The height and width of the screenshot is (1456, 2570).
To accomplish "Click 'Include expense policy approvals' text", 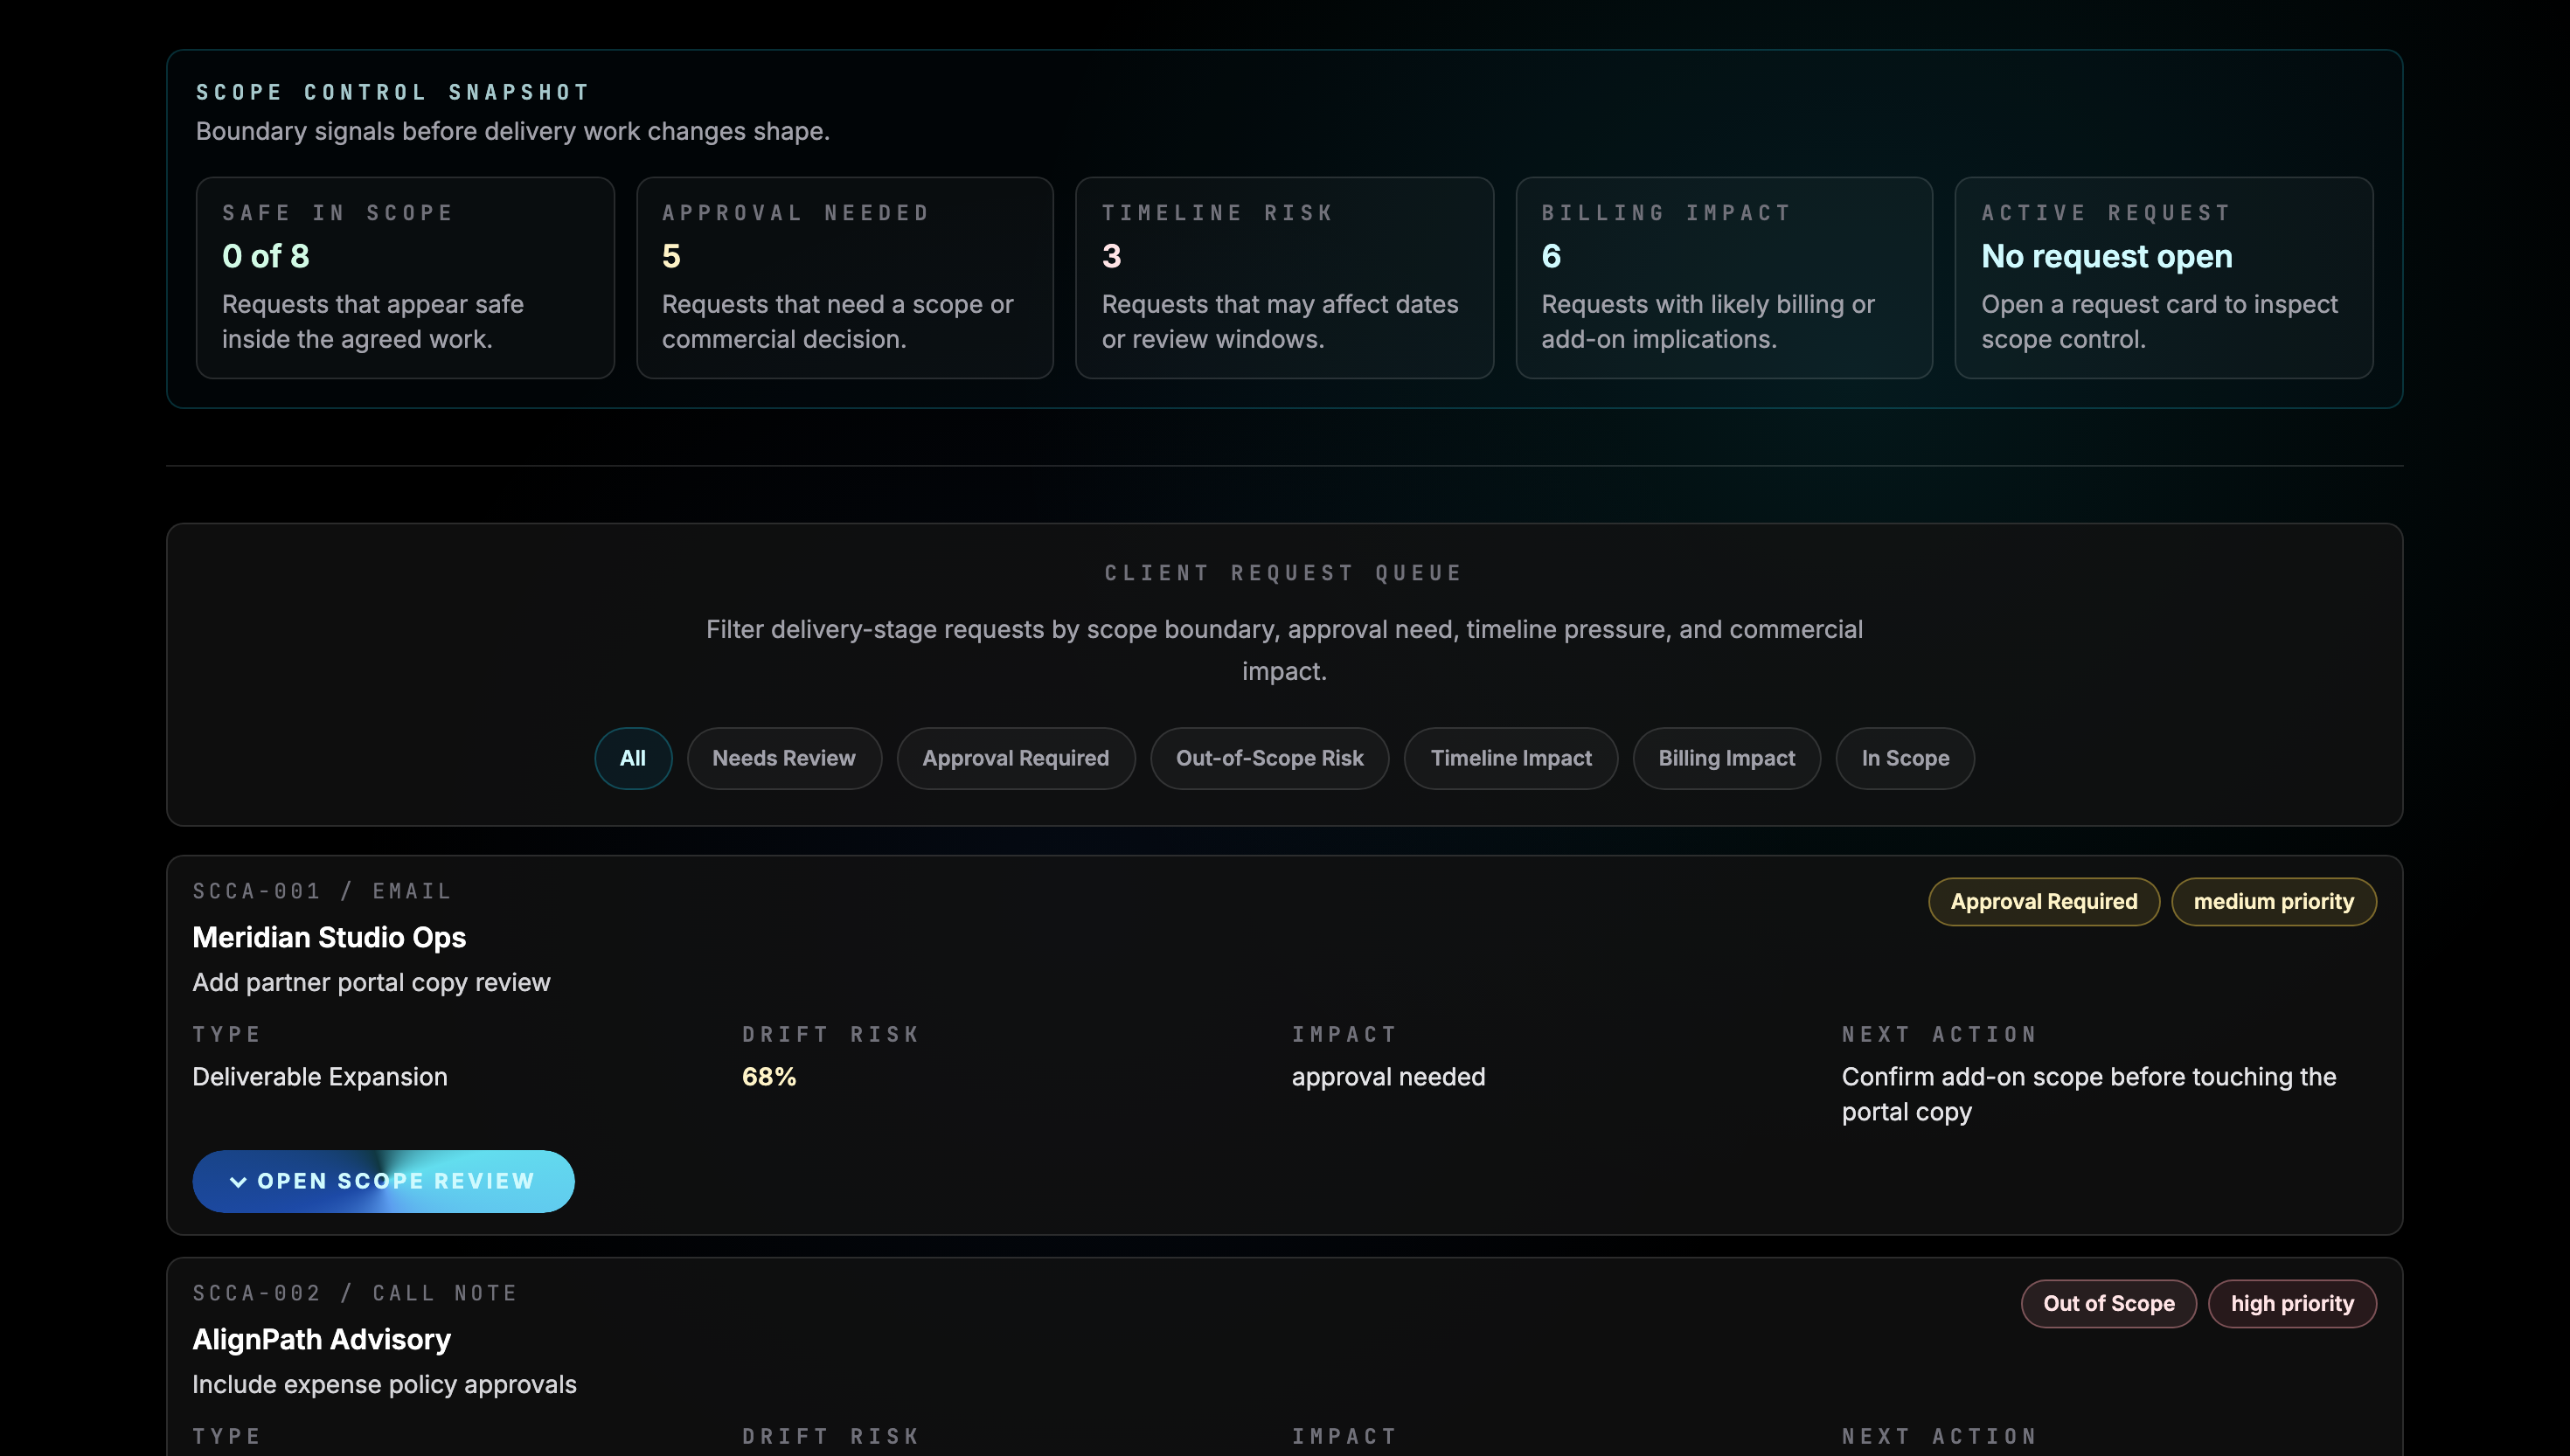I will pos(384,1385).
